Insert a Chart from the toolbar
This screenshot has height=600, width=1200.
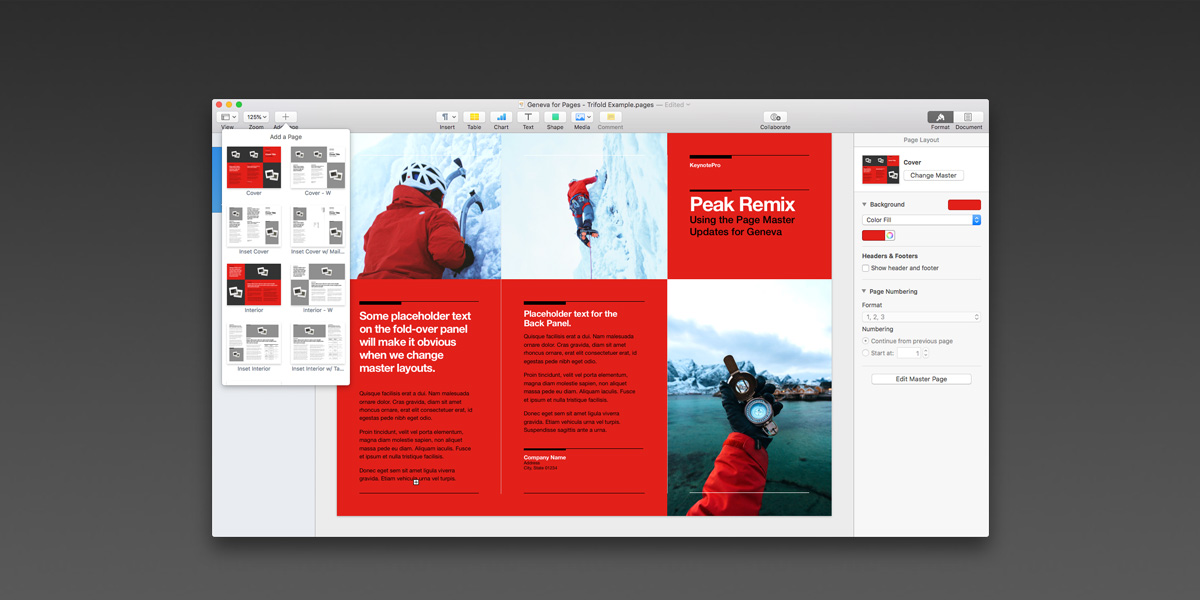pyautogui.click(x=501, y=117)
